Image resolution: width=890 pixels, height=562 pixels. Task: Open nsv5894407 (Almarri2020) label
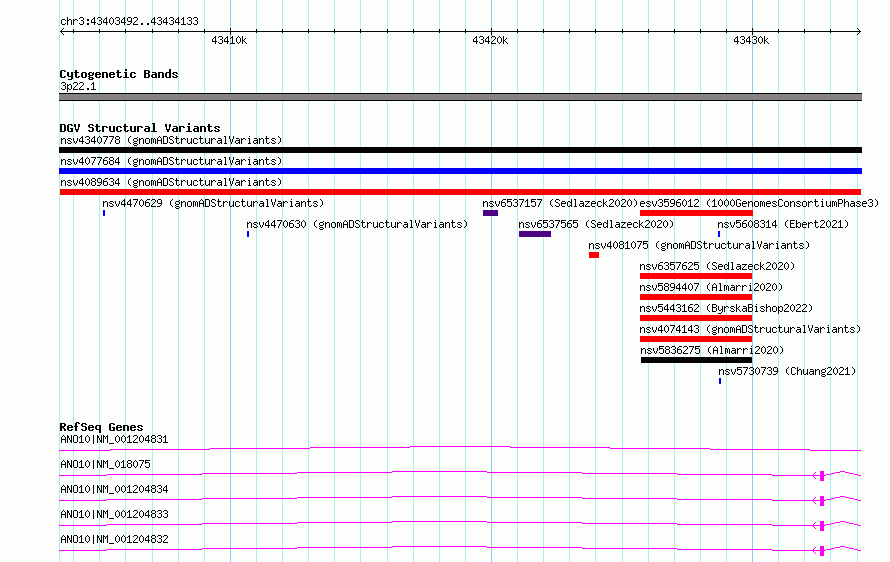pyautogui.click(x=711, y=287)
